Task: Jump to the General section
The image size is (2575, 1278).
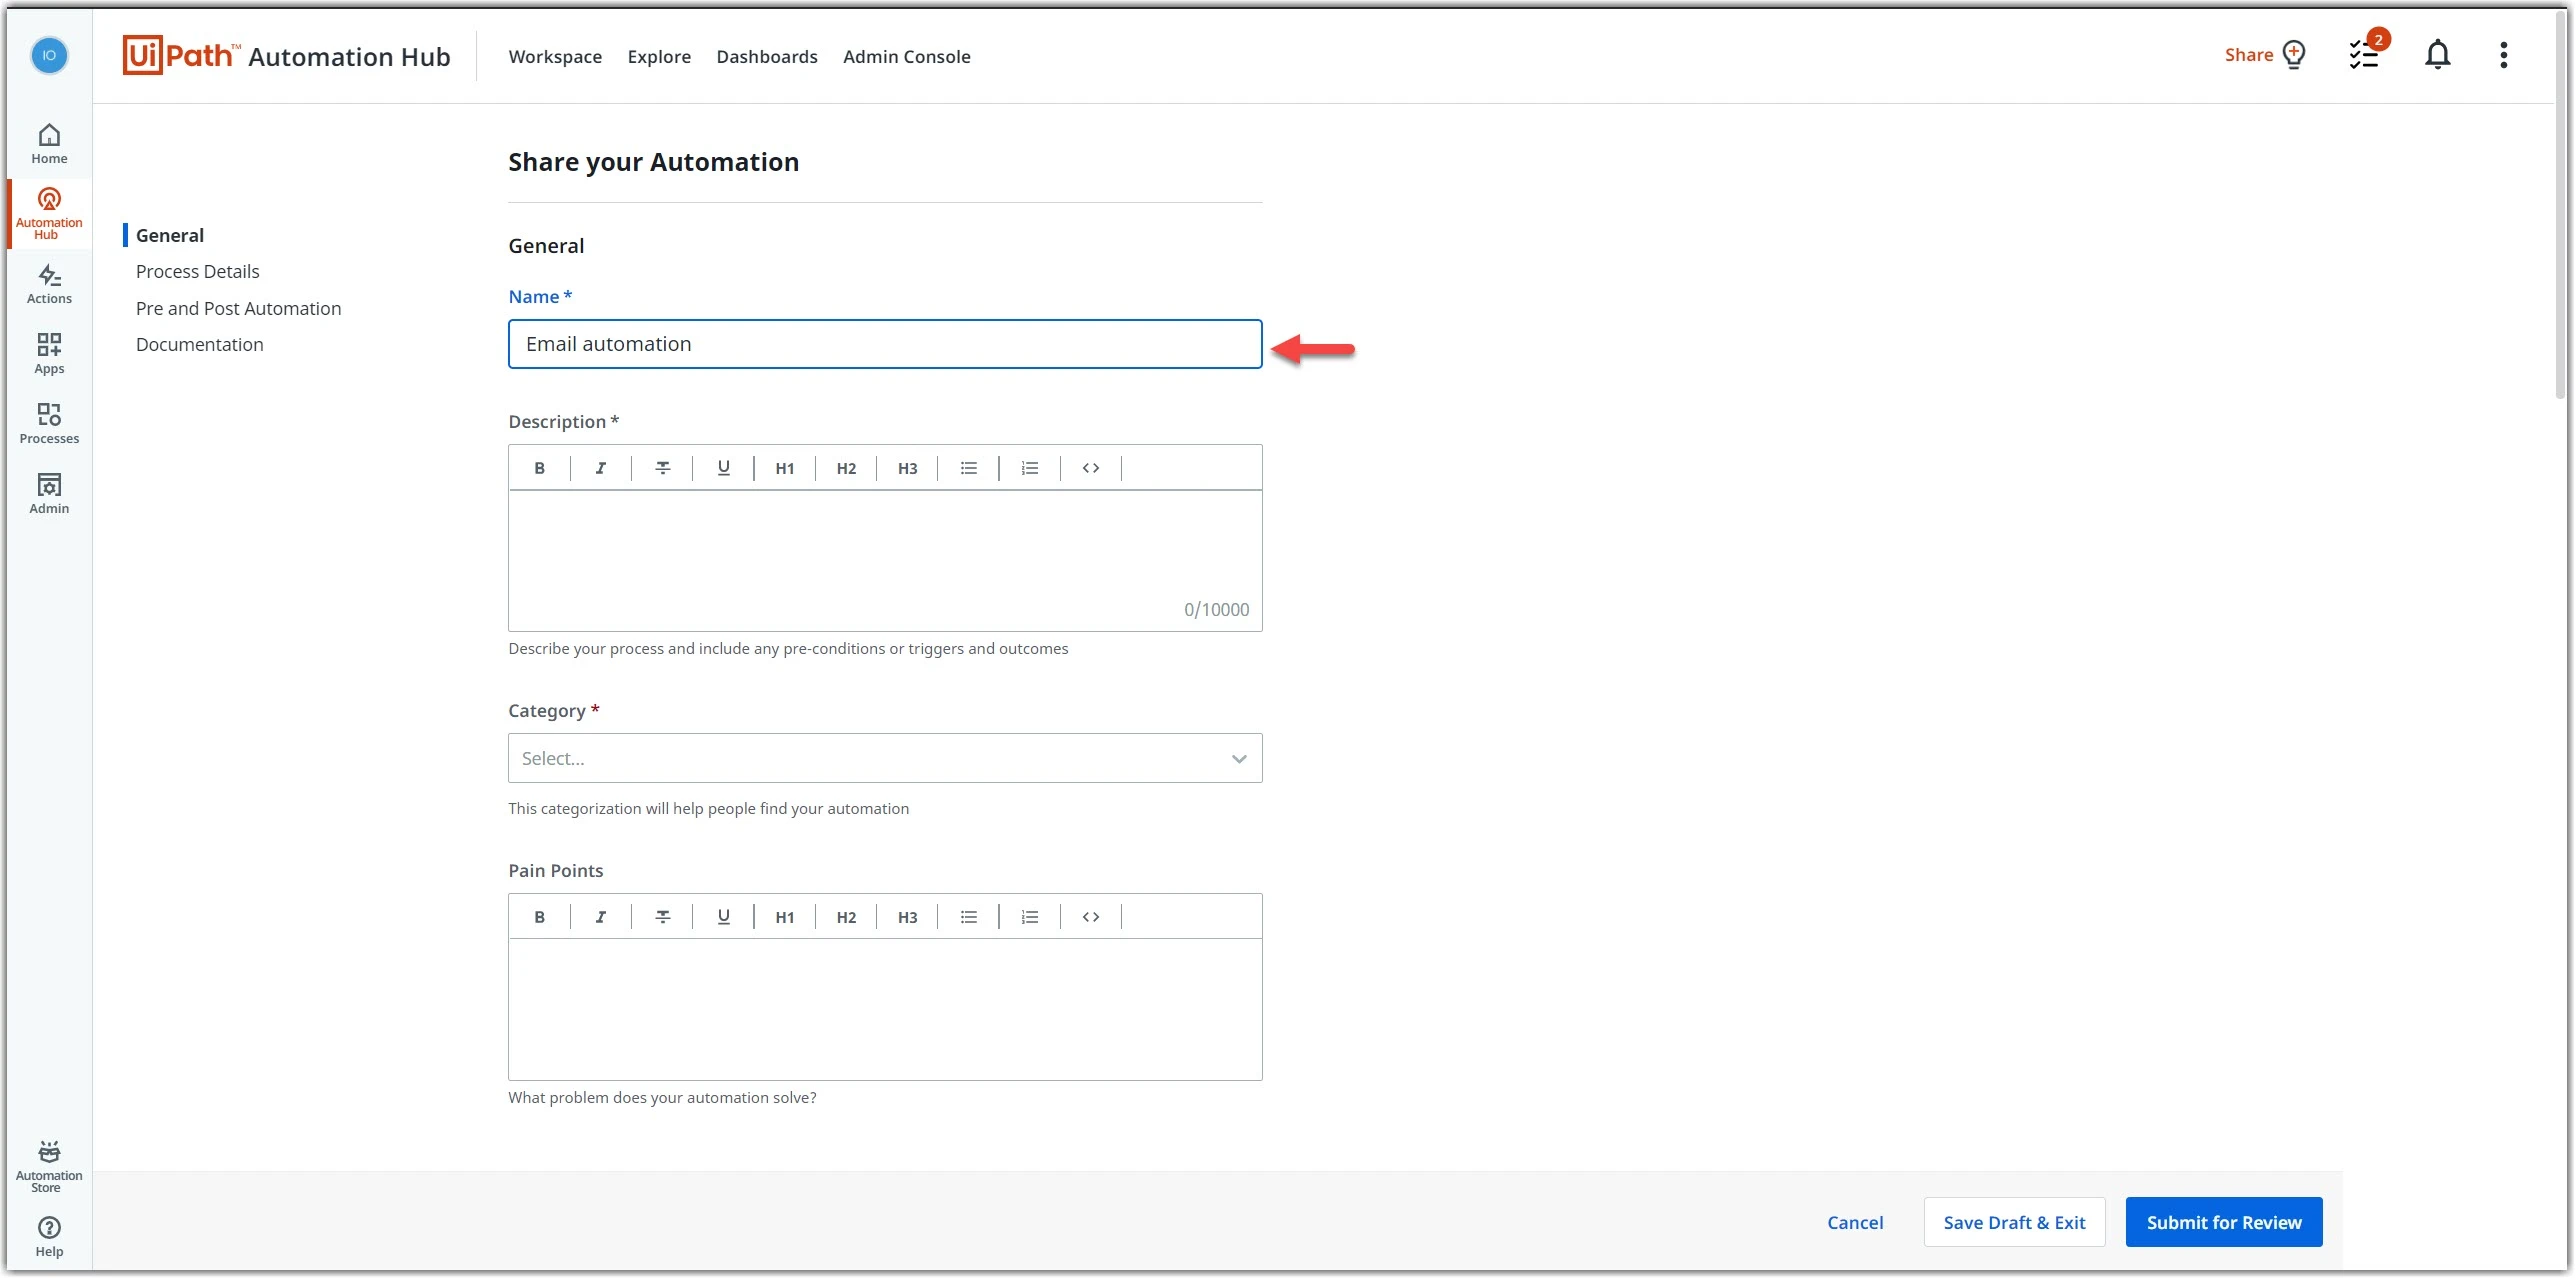Action: tap(170, 235)
